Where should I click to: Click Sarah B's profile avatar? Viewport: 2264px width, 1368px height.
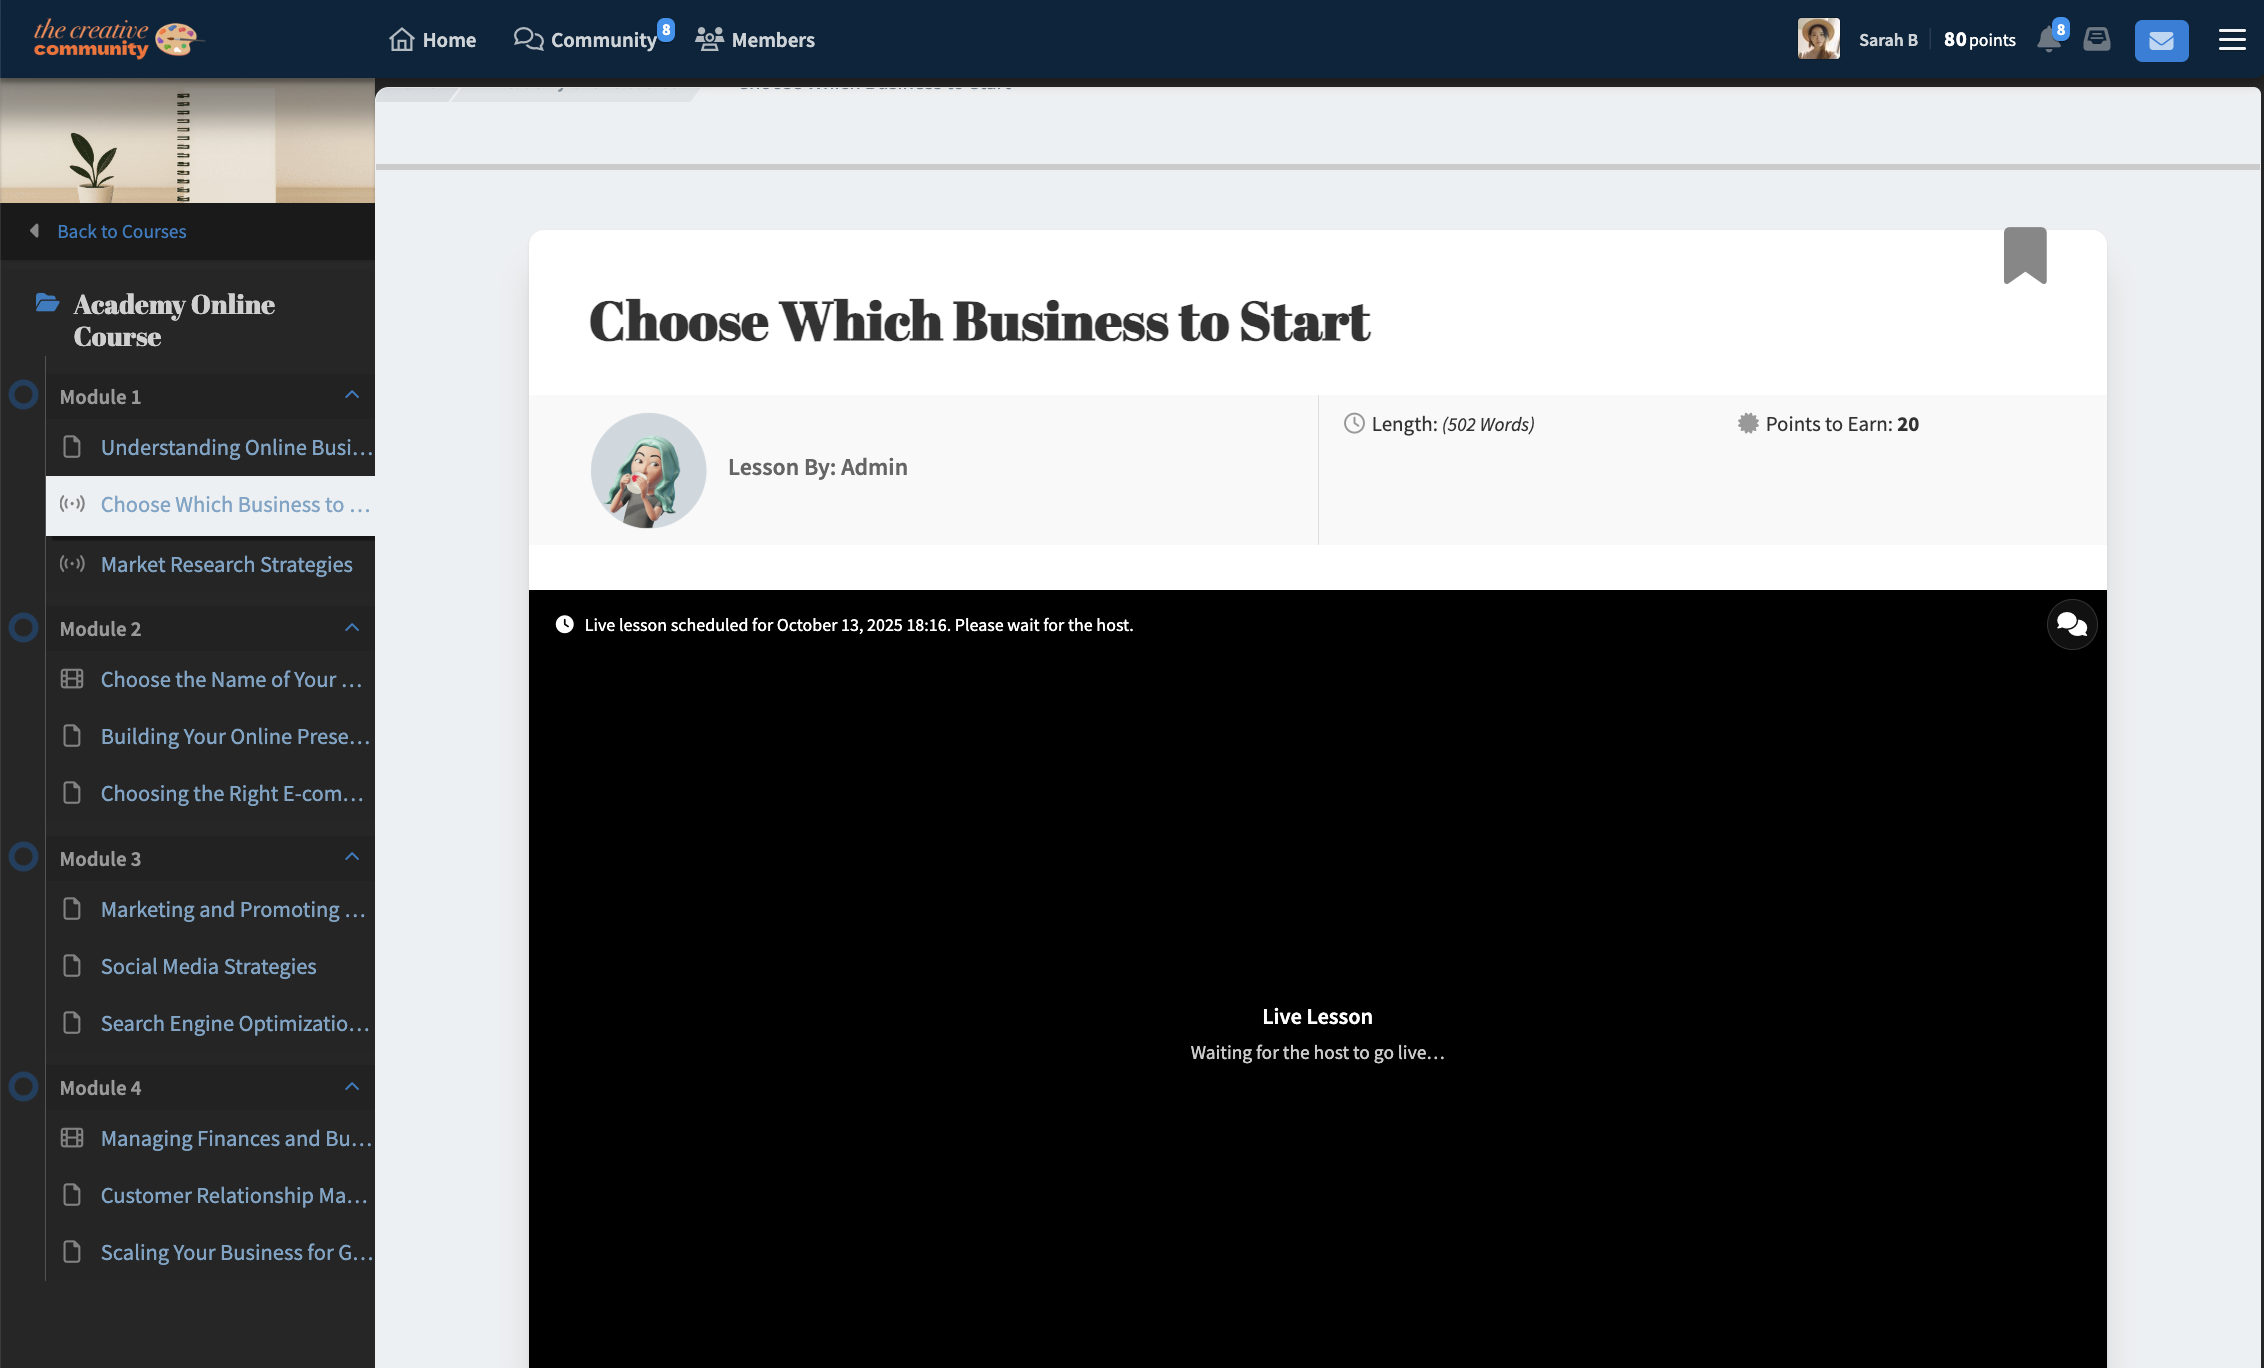1818,39
